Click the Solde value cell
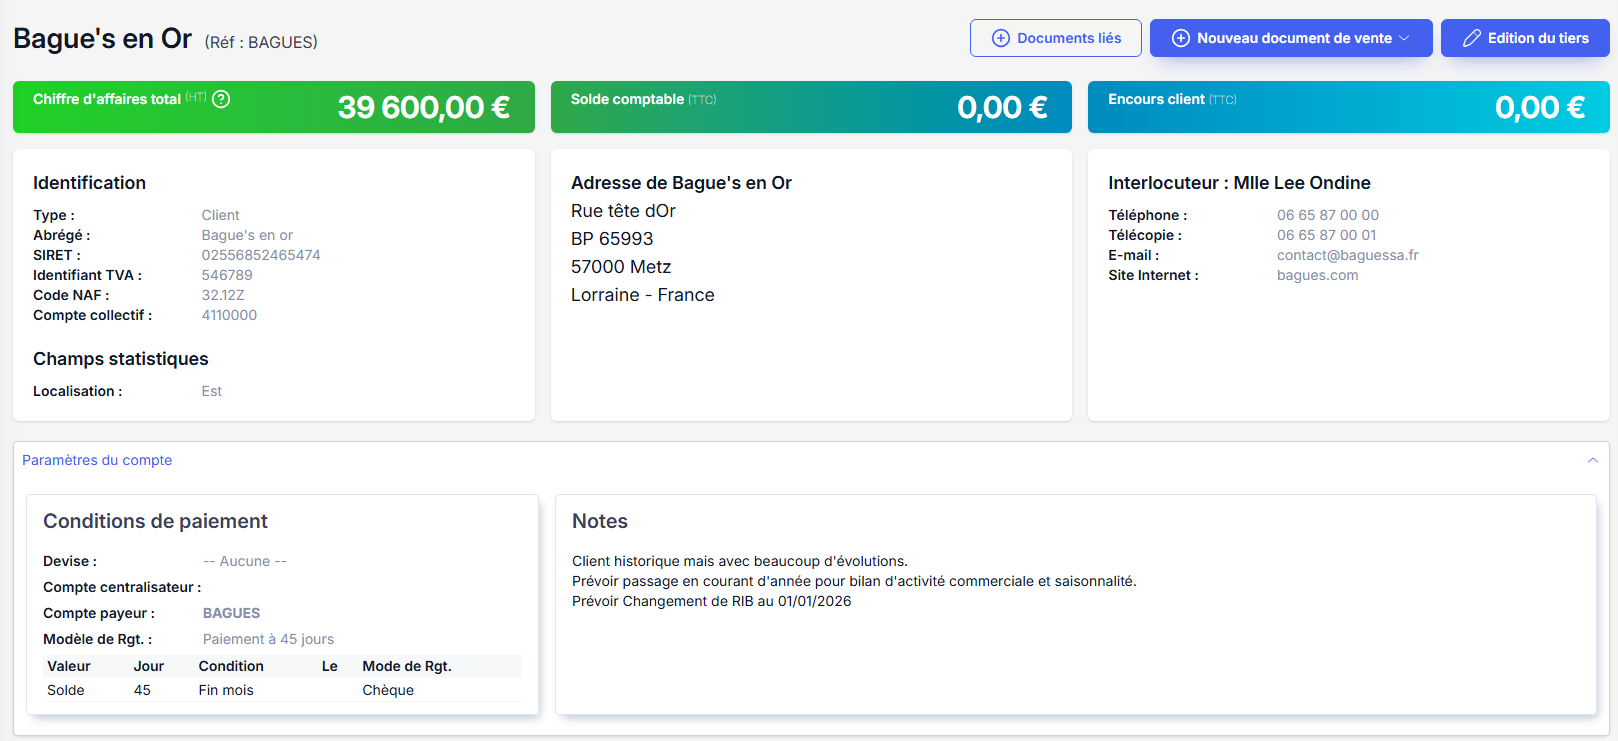The image size is (1618, 741). point(66,690)
